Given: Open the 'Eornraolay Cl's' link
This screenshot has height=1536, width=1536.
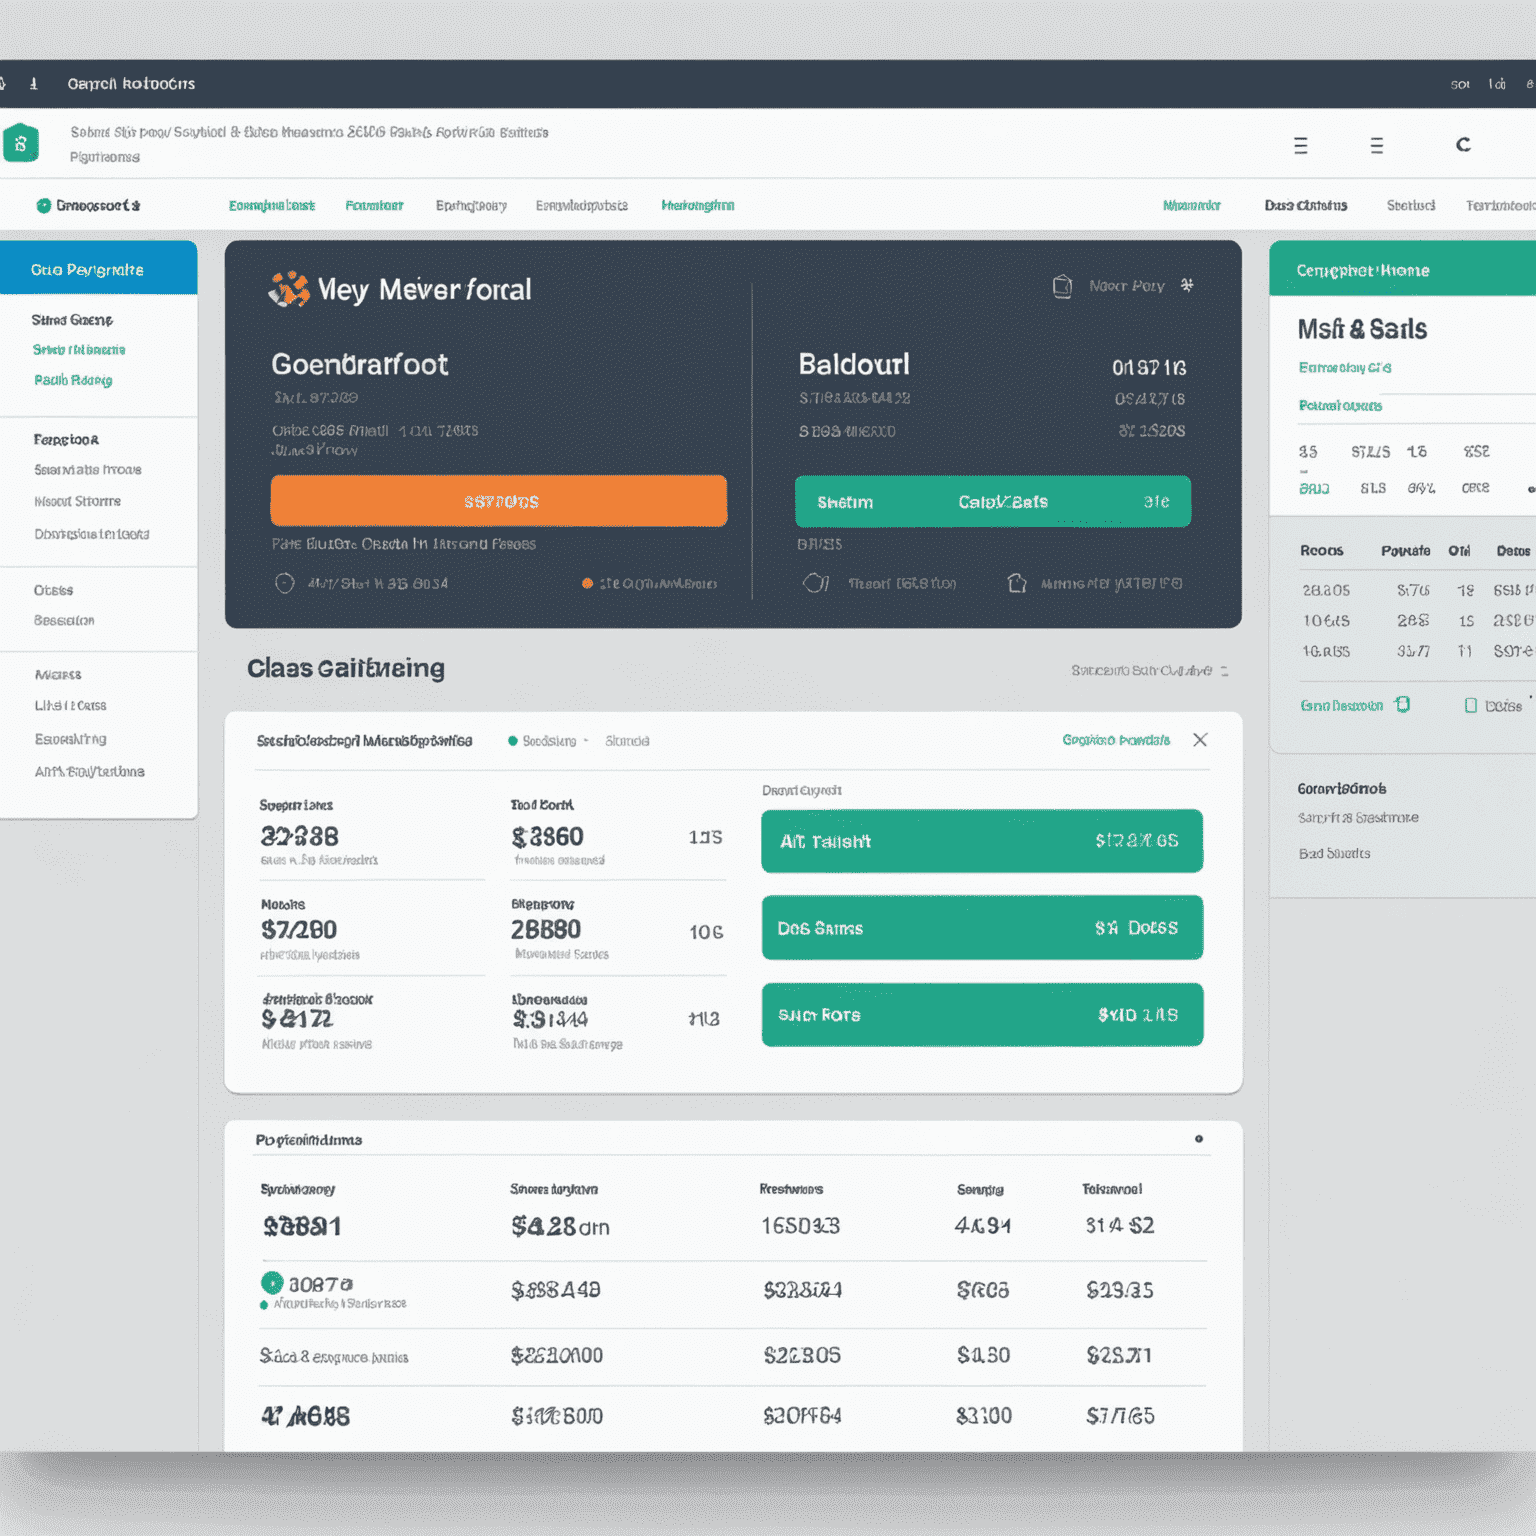Looking at the screenshot, I should point(1345,368).
